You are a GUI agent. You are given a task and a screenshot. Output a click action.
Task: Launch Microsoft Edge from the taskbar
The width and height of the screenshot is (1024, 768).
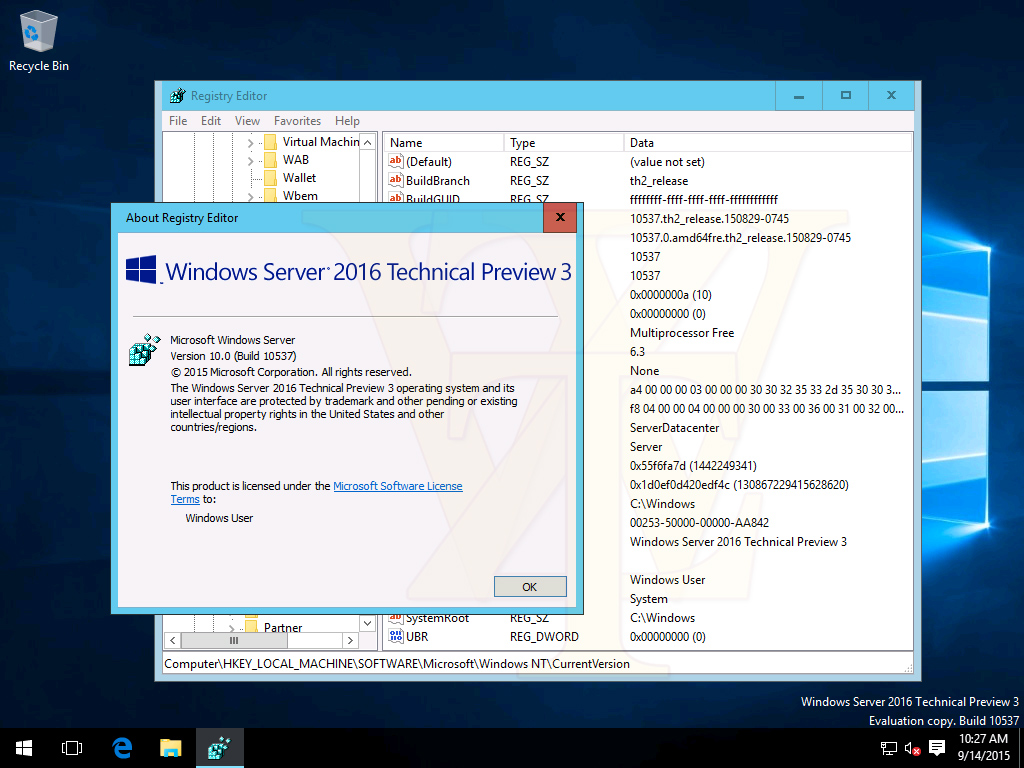122,748
